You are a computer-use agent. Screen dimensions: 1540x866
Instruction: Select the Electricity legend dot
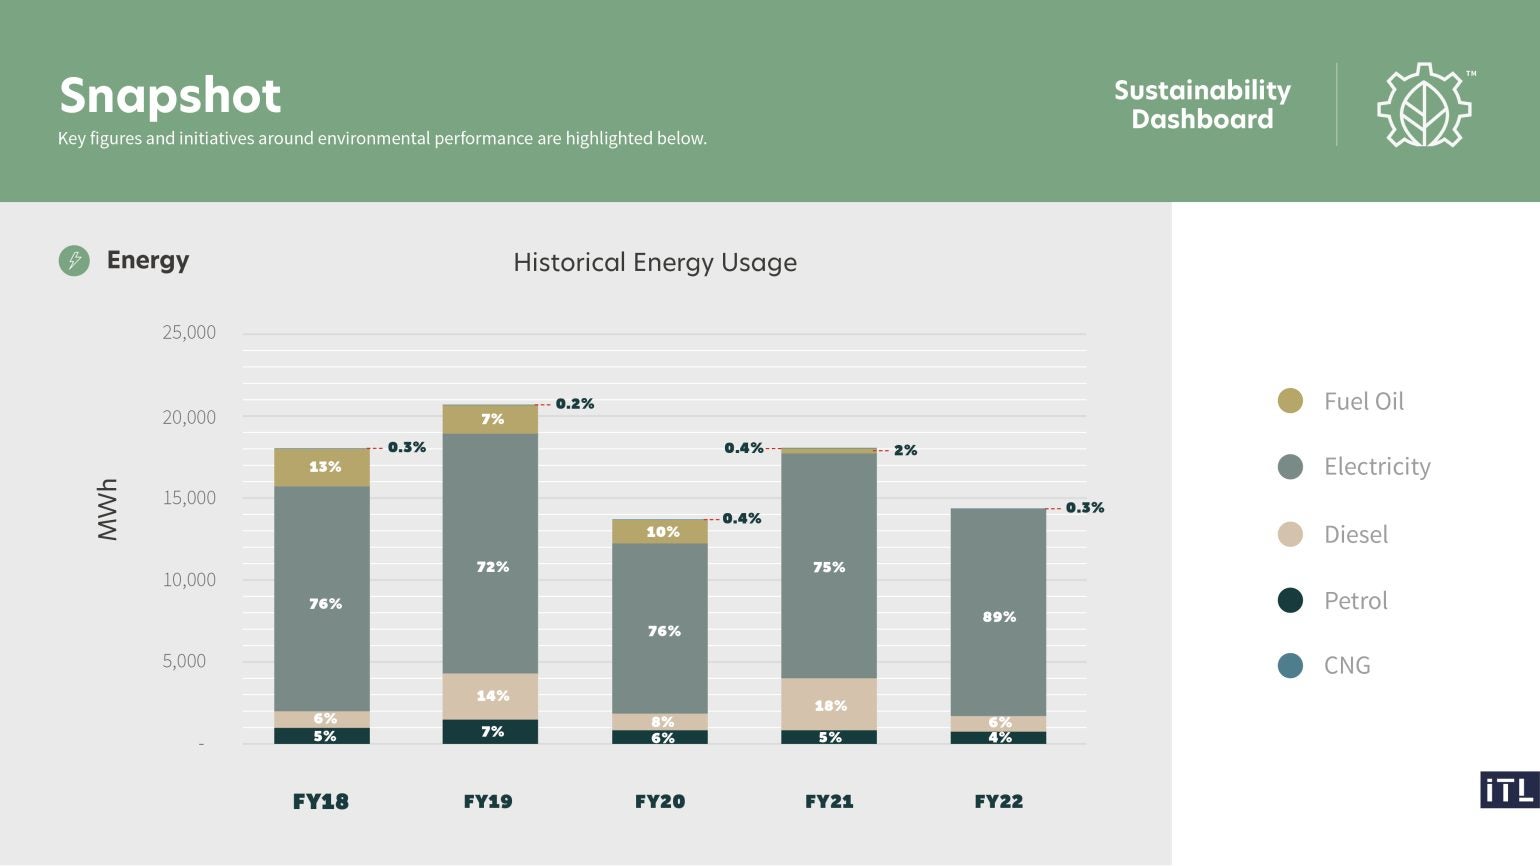click(x=1290, y=467)
